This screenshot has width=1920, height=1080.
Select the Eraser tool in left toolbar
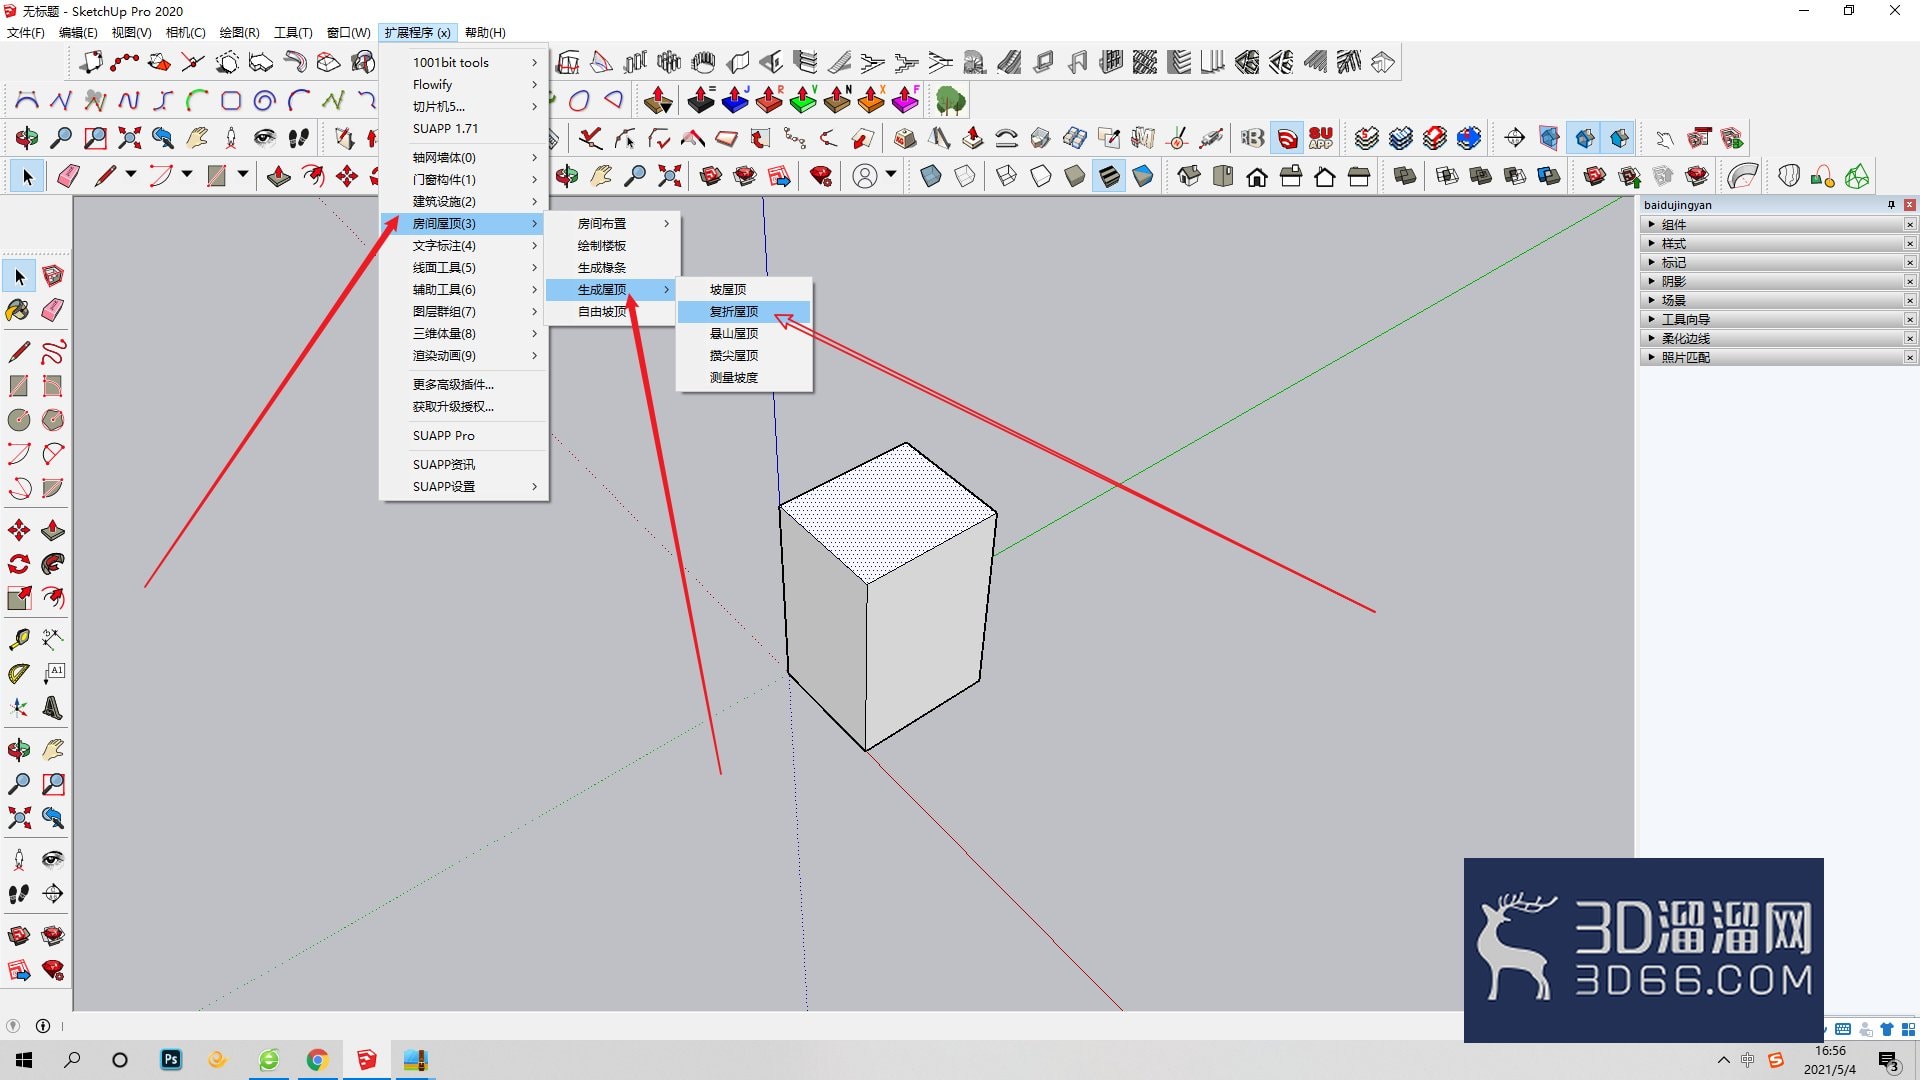[53, 310]
